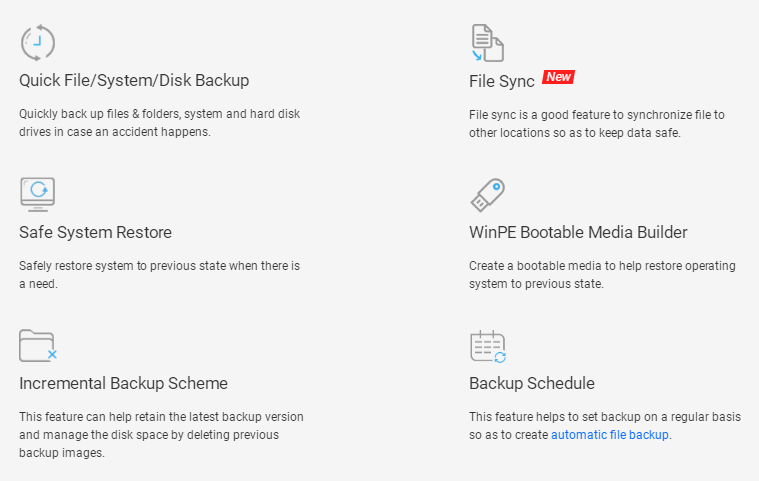Image resolution: width=759 pixels, height=481 pixels.
Task: Click the File Sync heading
Action: [x=502, y=82]
